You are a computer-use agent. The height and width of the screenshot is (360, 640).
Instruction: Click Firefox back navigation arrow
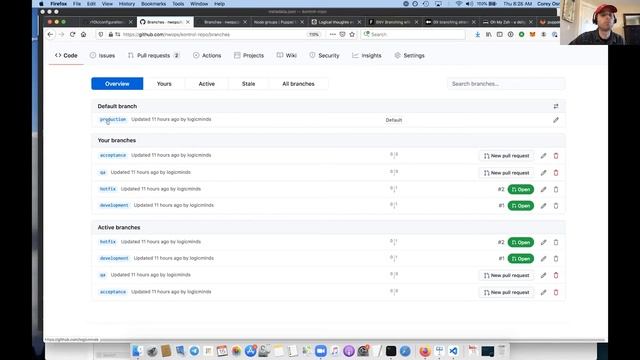coord(50,35)
